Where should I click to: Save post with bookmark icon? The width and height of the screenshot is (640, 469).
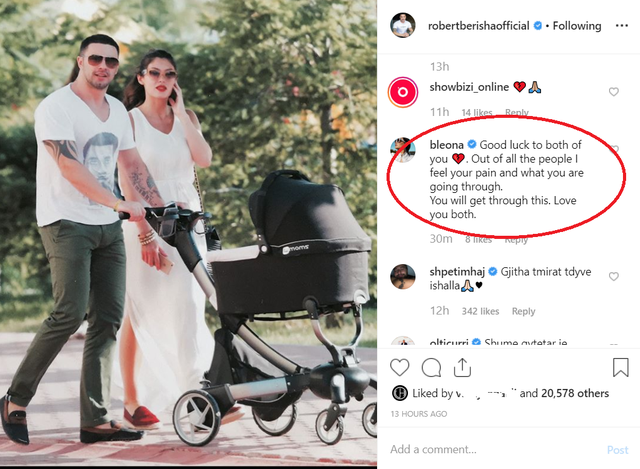[x=620, y=367]
